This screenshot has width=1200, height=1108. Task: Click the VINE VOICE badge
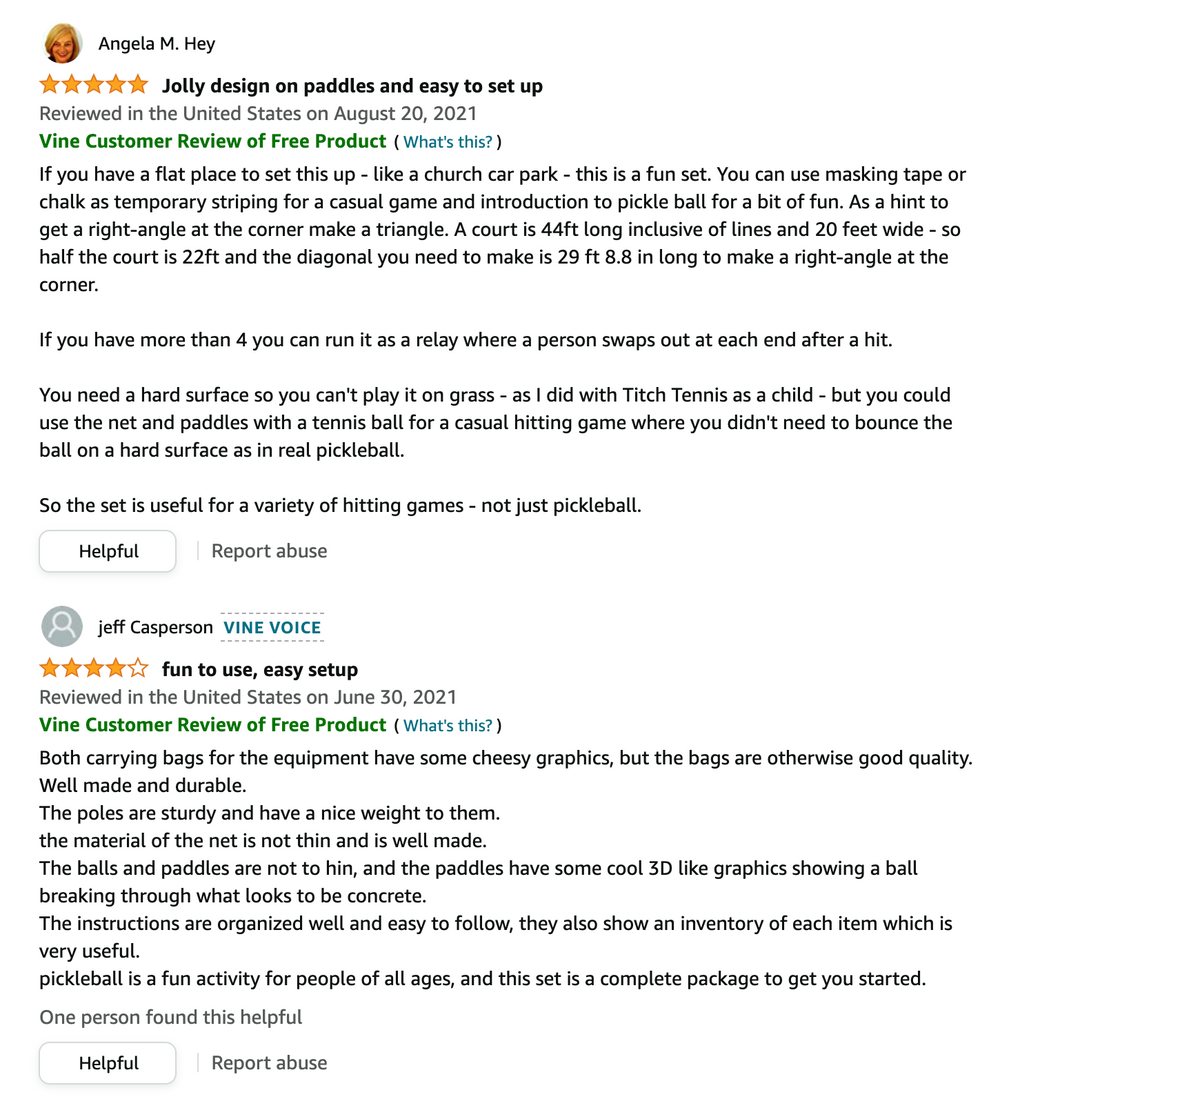pos(272,628)
